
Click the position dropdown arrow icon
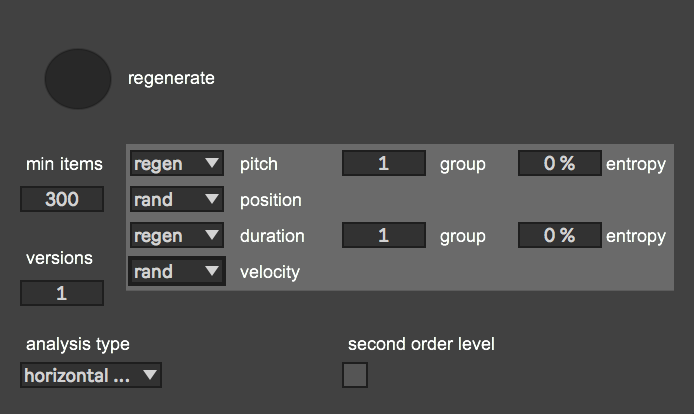(x=212, y=199)
